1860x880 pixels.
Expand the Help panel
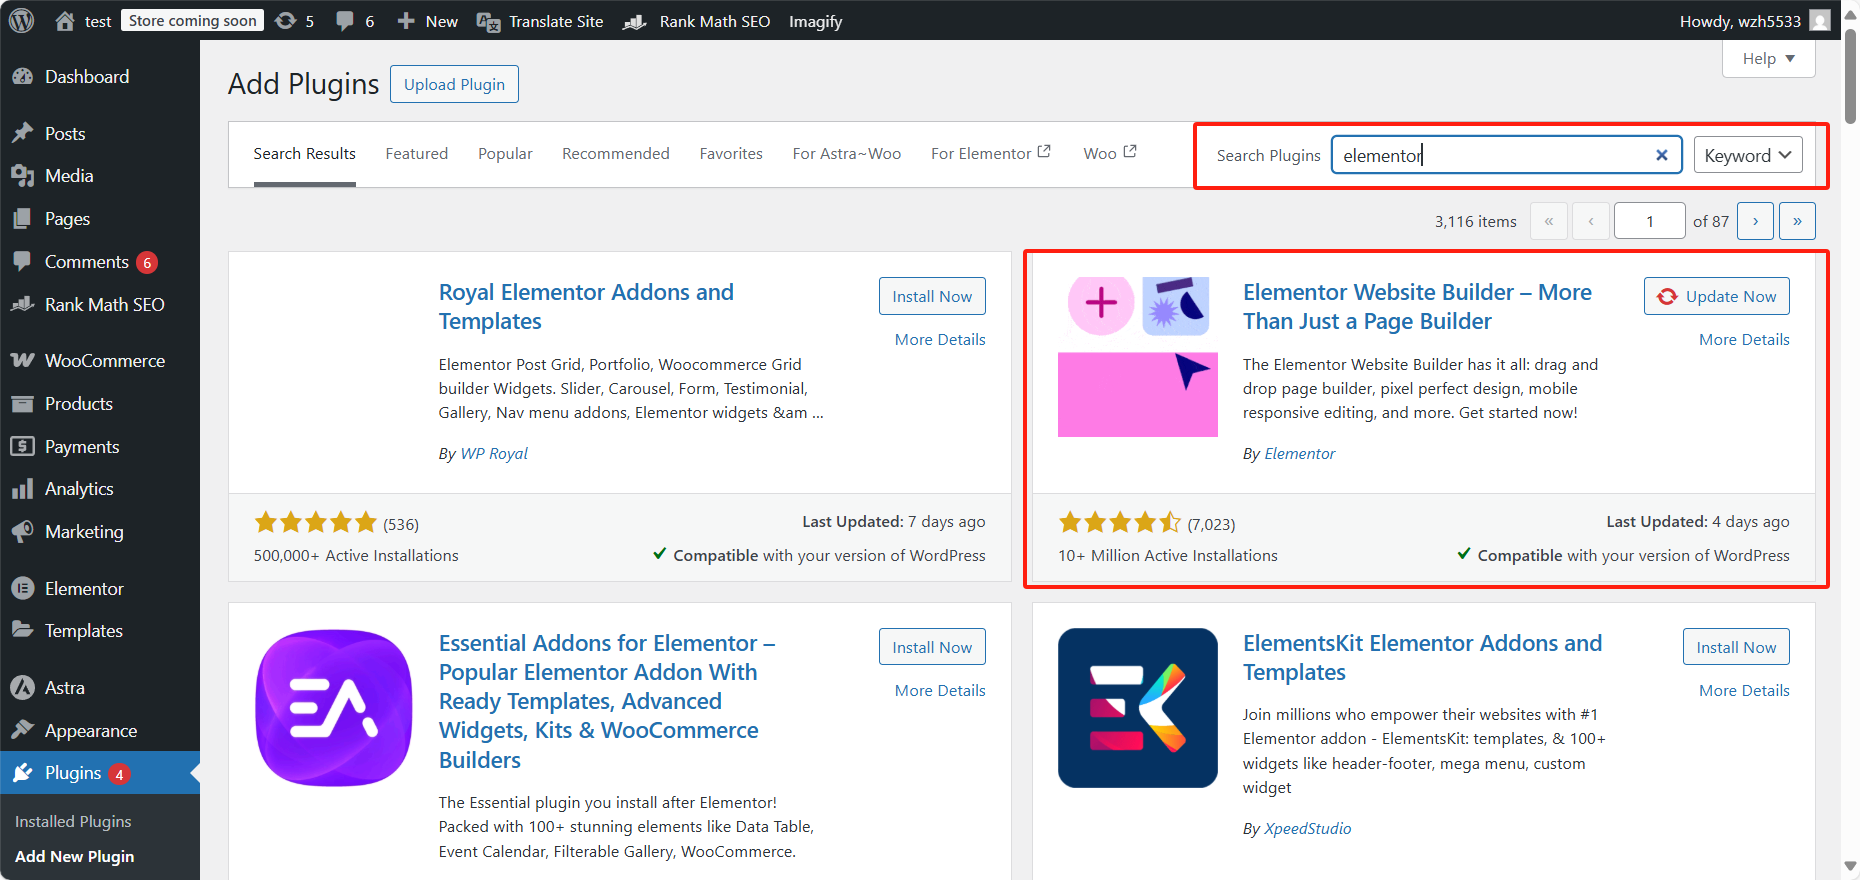coord(1768,59)
